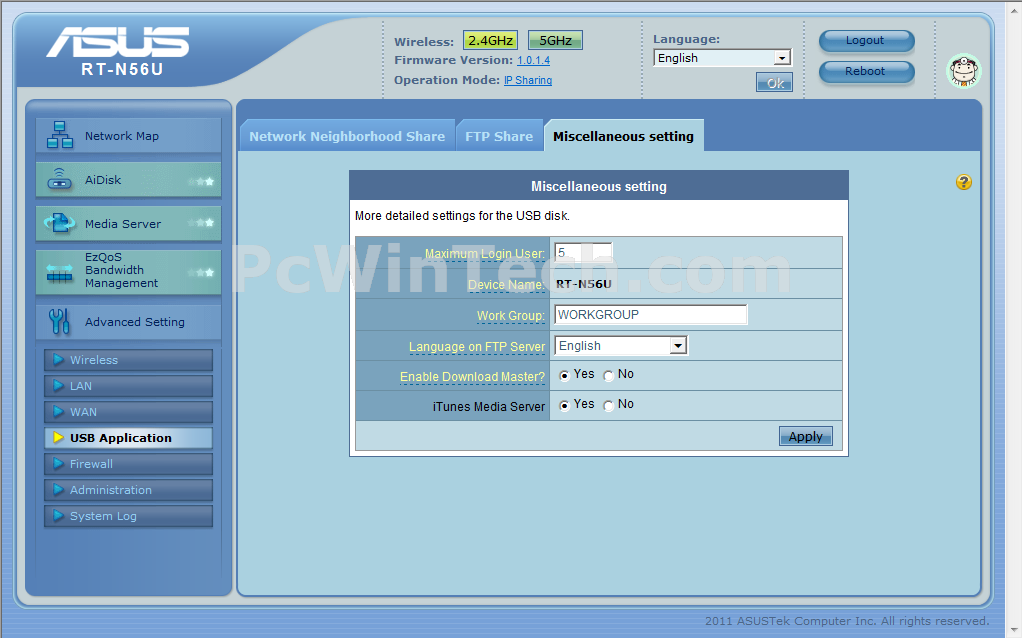Image resolution: width=1022 pixels, height=638 pixels.
Task: Open the Language on FTP Server dropdown
Action: click(x=621, y=345)
